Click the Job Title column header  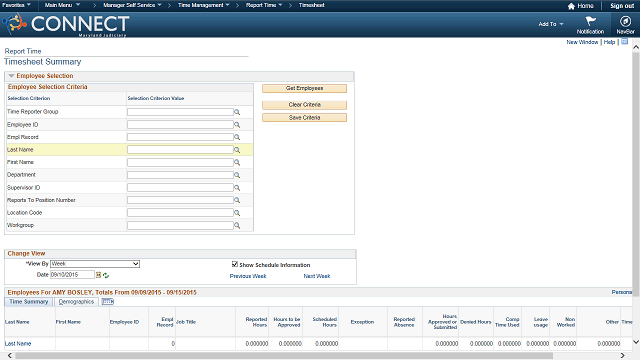186,322
